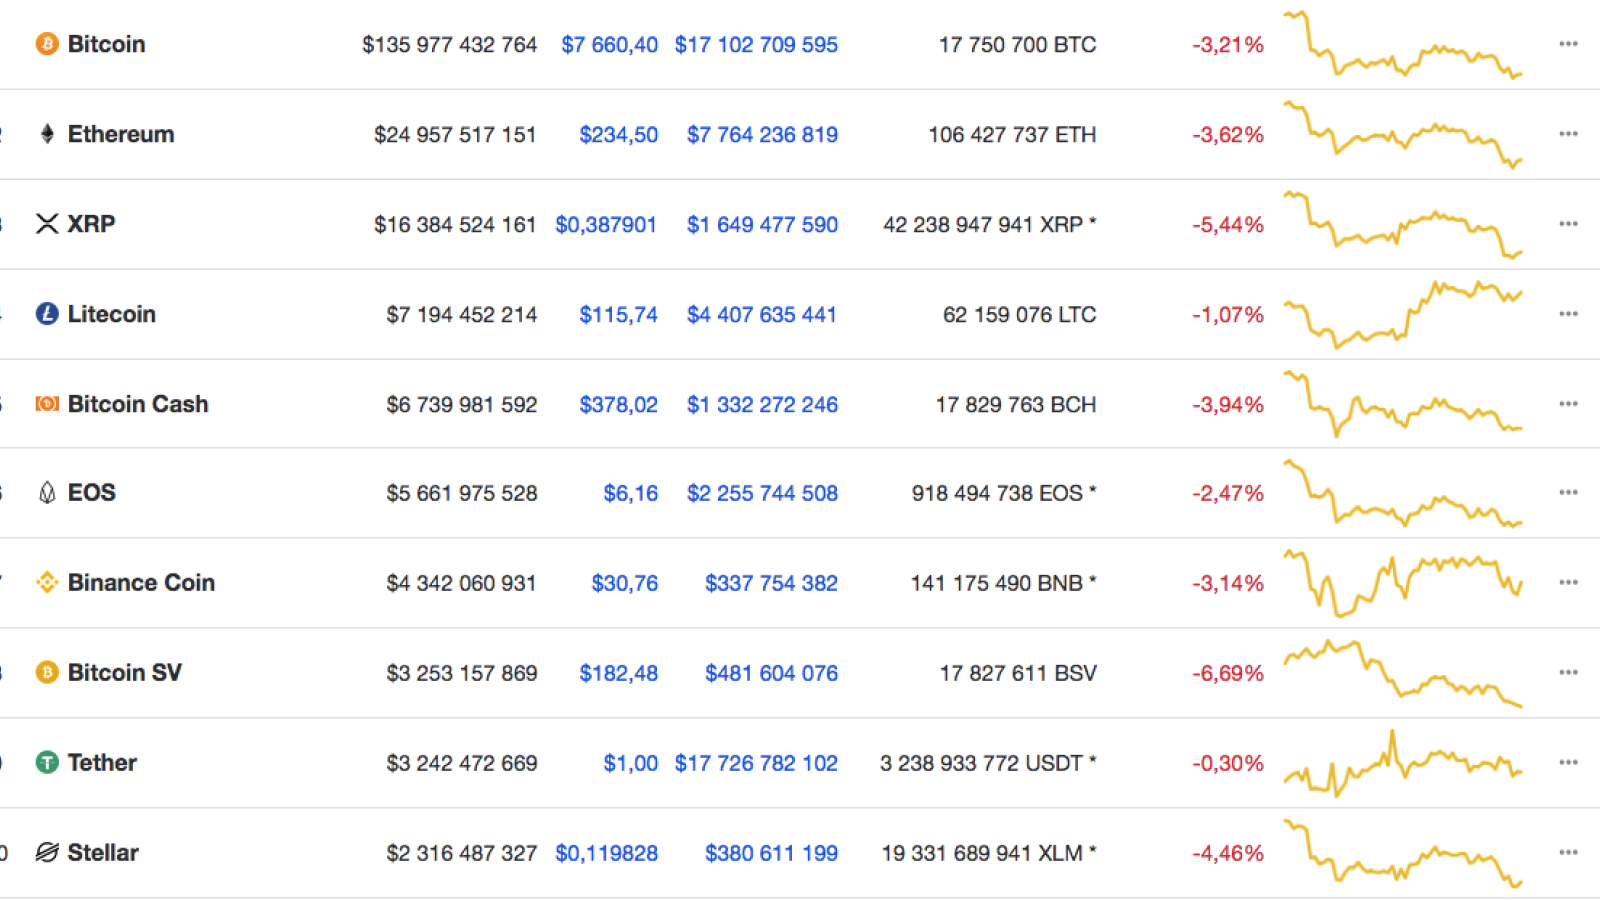
Task: Click the Litecoin logo icon
Action: (47, 314)
